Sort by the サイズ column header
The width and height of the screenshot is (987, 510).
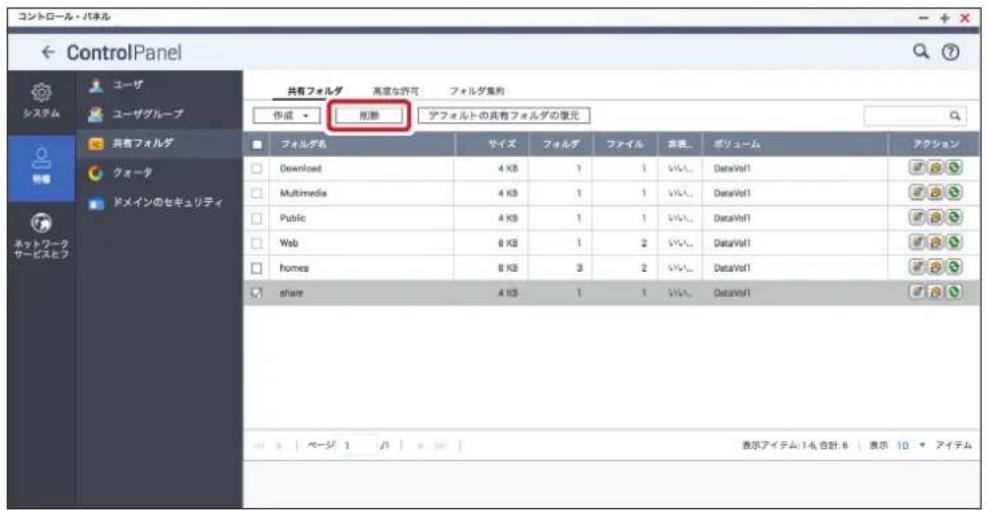[489, 144]
